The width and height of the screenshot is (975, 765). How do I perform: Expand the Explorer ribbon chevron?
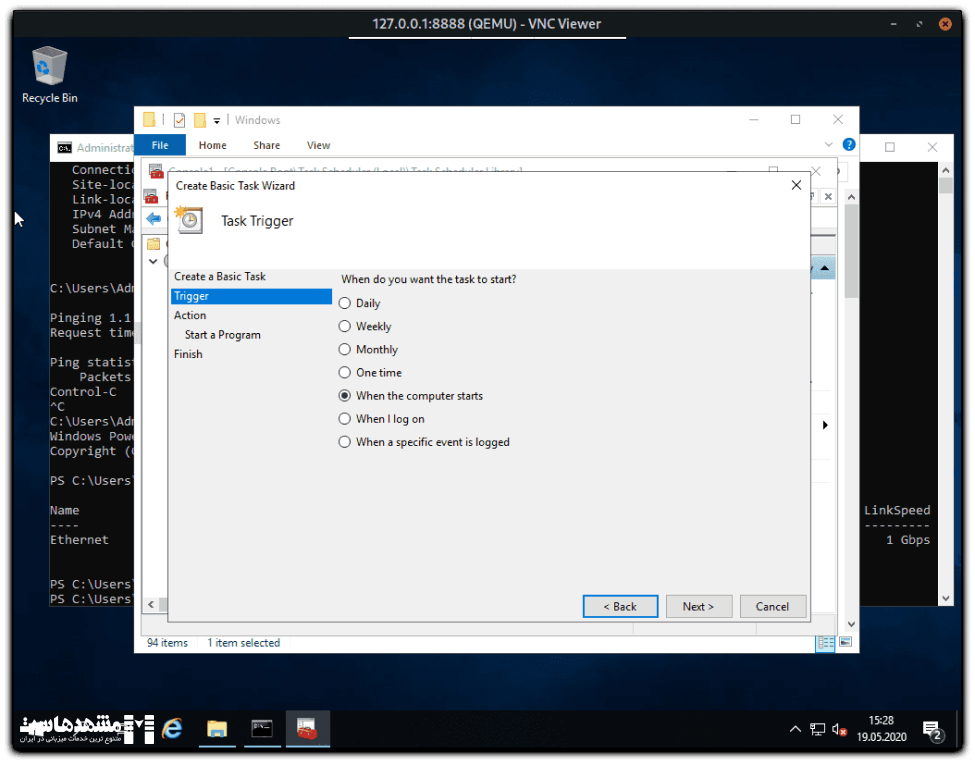pos(828,145)
